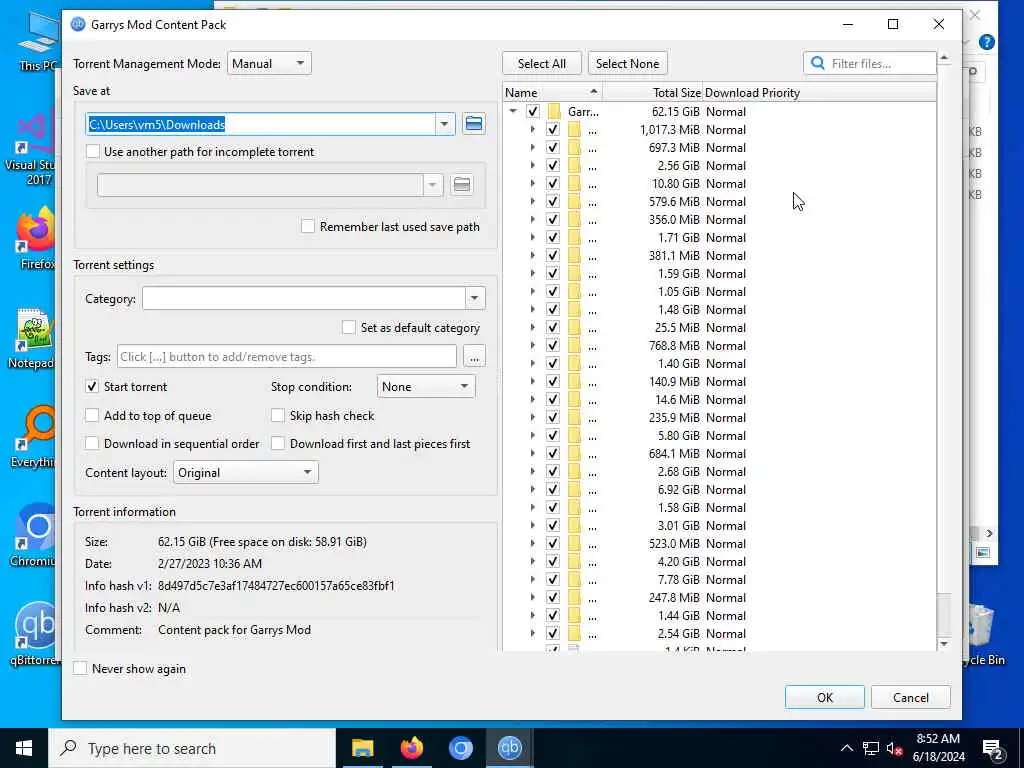Click Select All button

click(541, 63)
